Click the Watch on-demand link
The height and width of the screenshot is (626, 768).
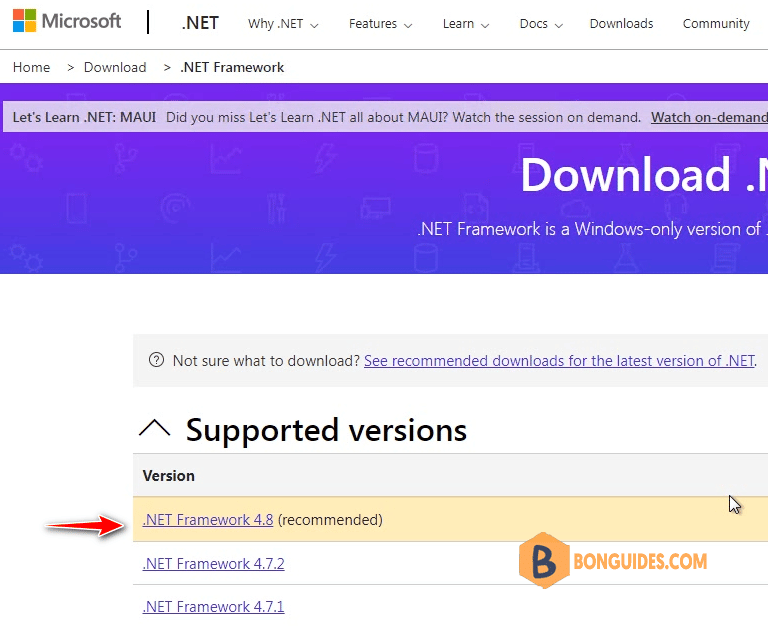709,117
